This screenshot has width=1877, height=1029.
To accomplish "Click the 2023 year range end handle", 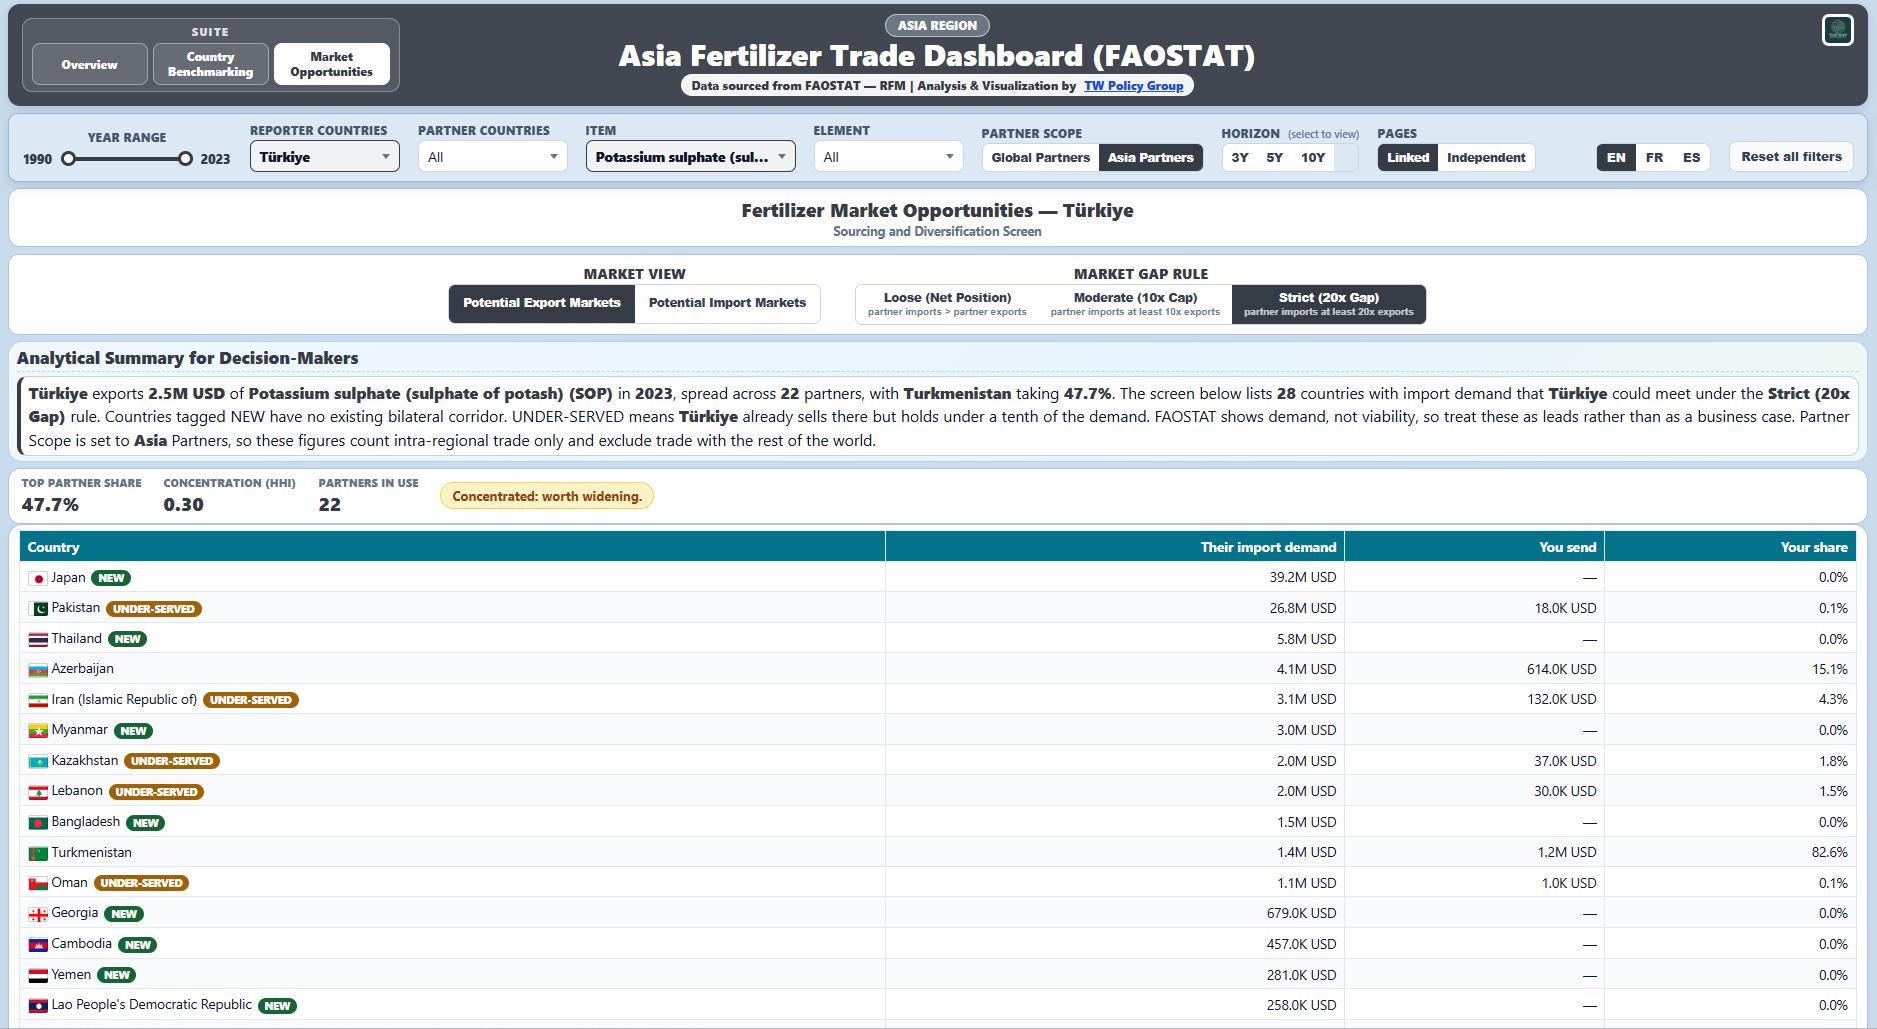I will point(186,159).
